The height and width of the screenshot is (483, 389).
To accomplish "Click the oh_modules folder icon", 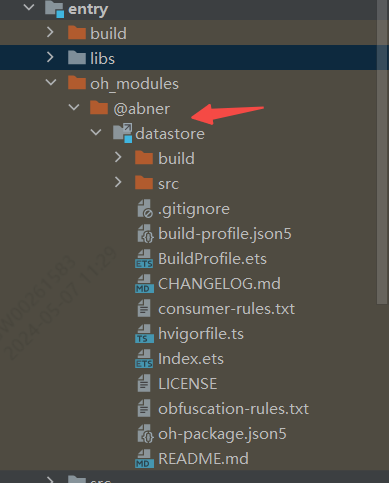I will [77, 83].
